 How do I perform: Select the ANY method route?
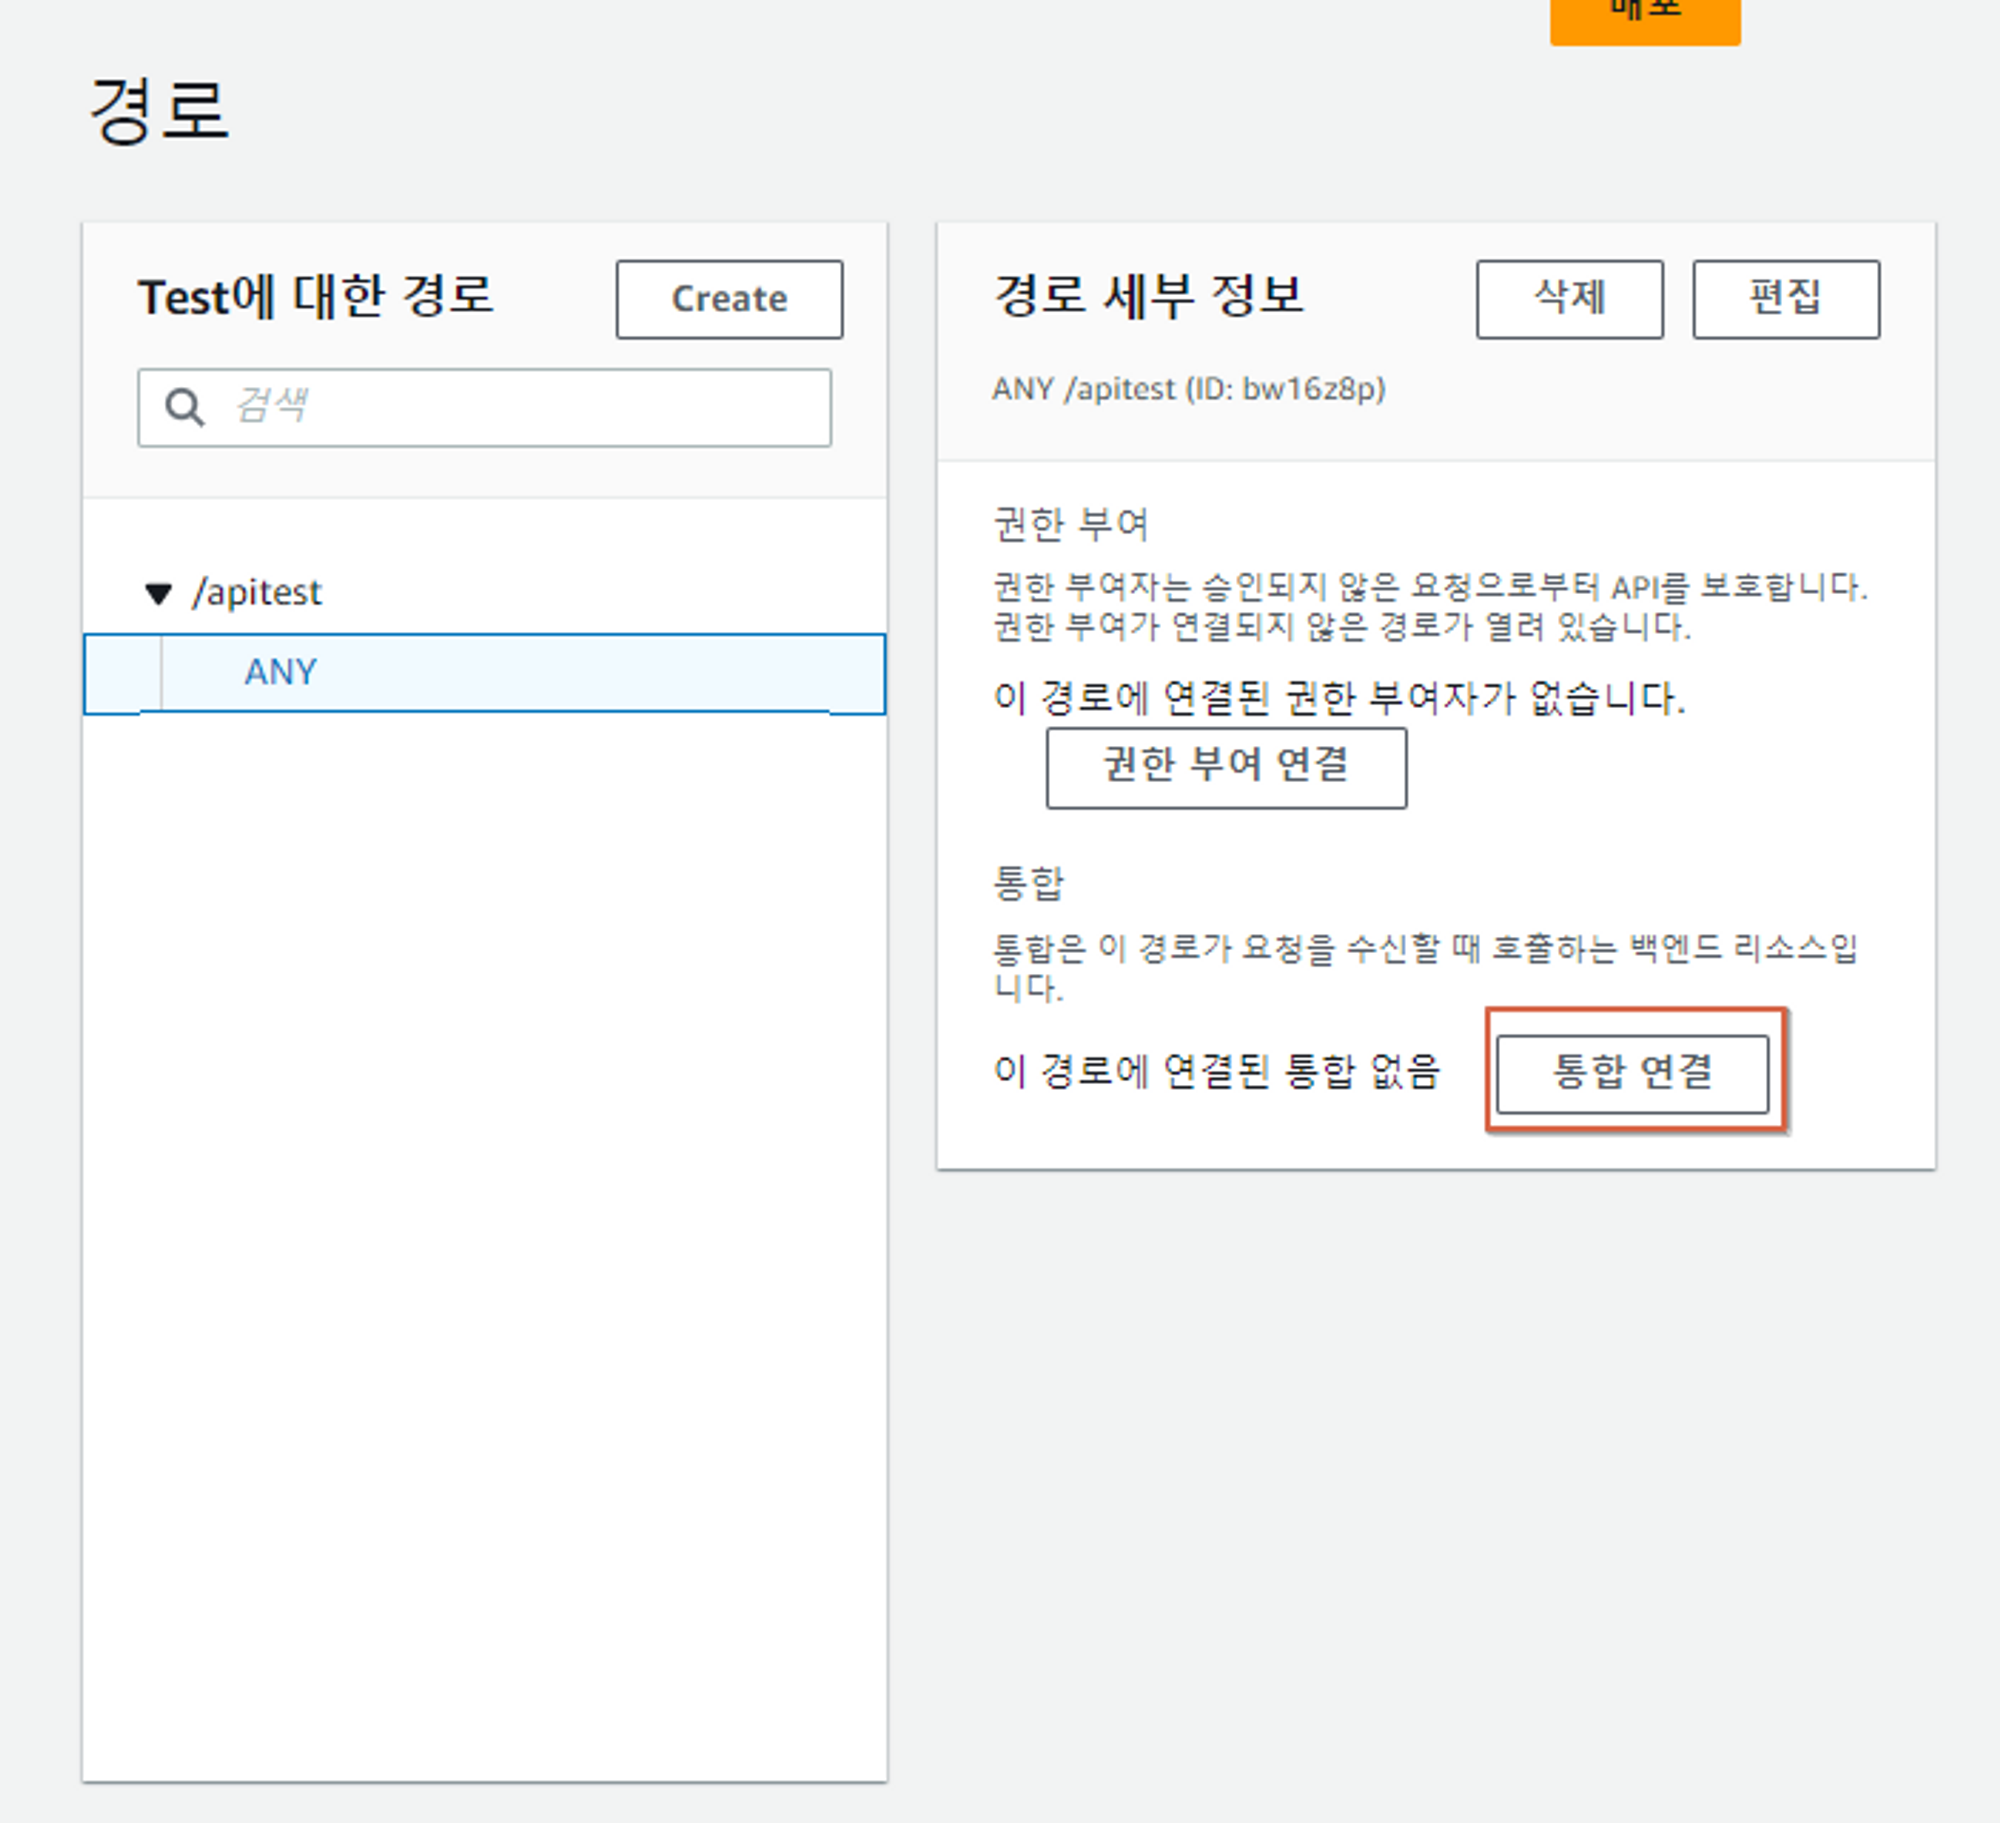pyautogui.click(x=282, y=673)
